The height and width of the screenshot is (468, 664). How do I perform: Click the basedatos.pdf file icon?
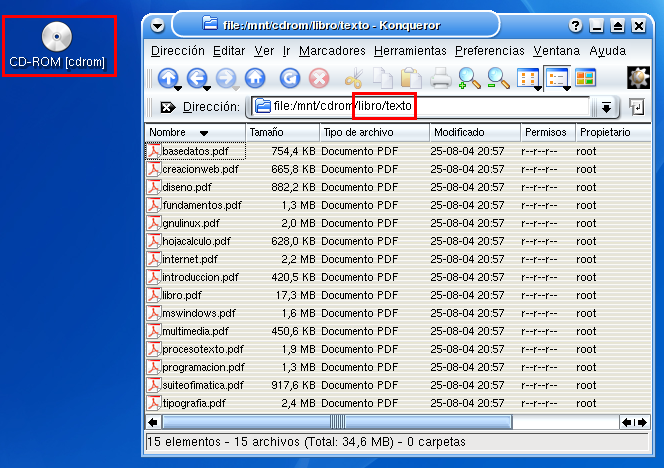(x=154, y=151)
